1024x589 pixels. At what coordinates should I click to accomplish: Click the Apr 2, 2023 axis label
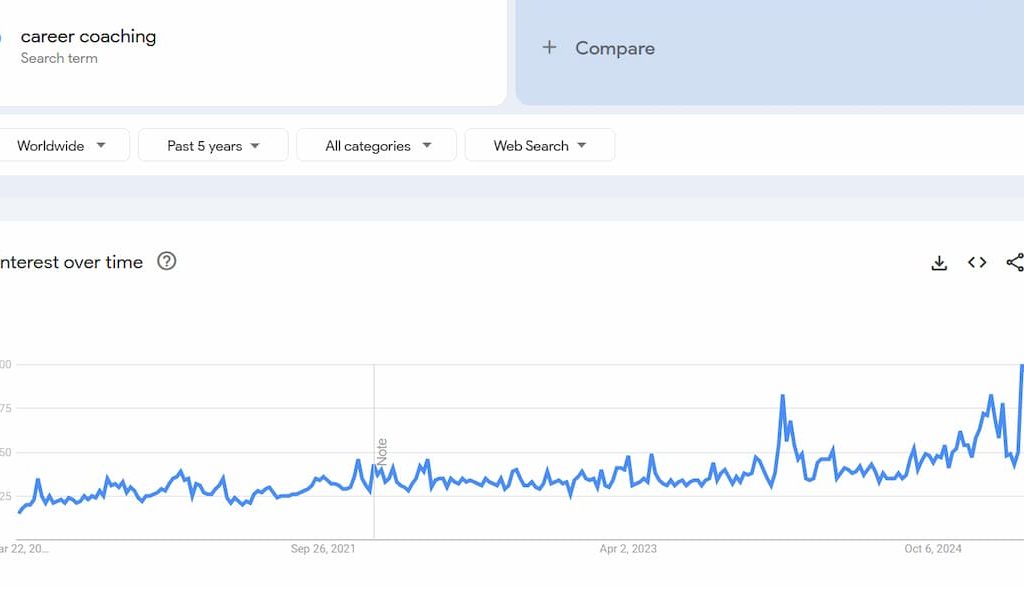tap(628, 549)
